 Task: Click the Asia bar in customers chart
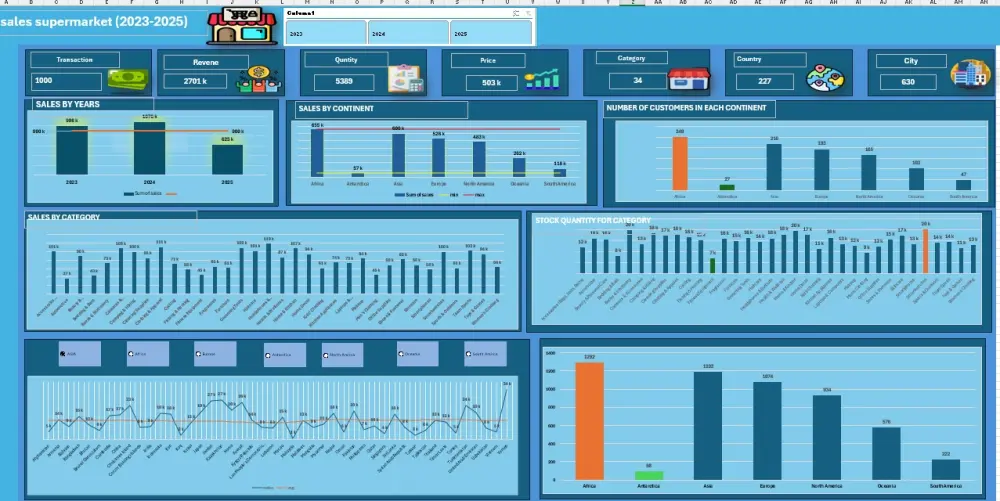tap(774, 167)
